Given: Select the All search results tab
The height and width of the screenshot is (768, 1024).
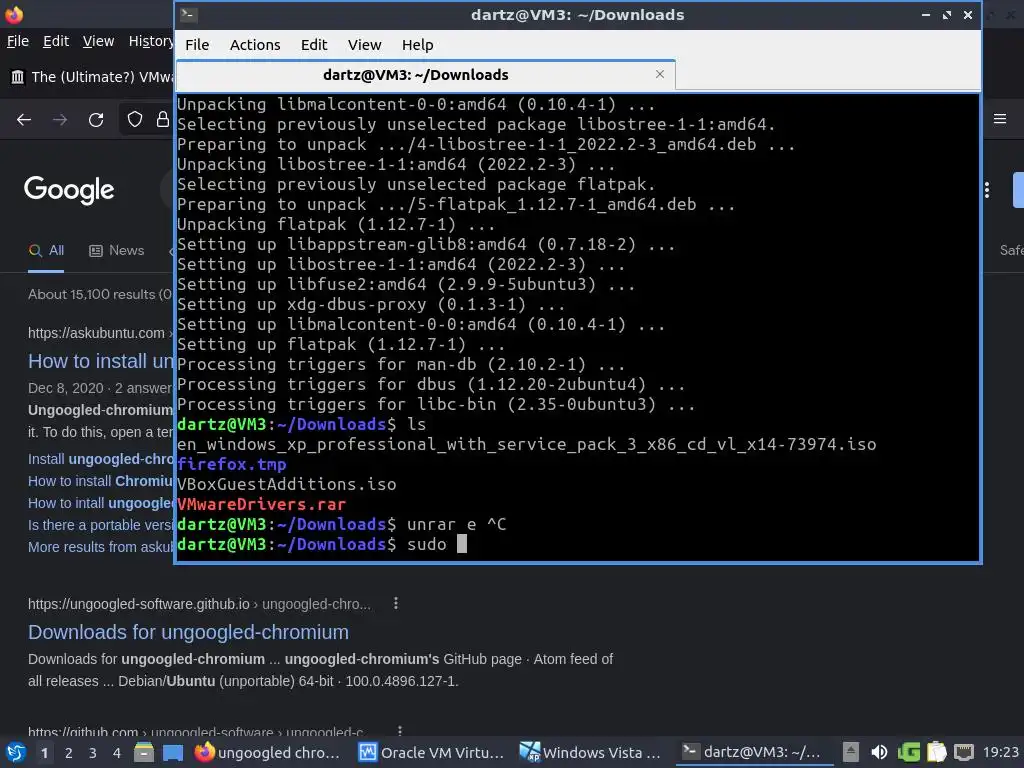Looking at the screenshot, I should [x=46, y=250].
